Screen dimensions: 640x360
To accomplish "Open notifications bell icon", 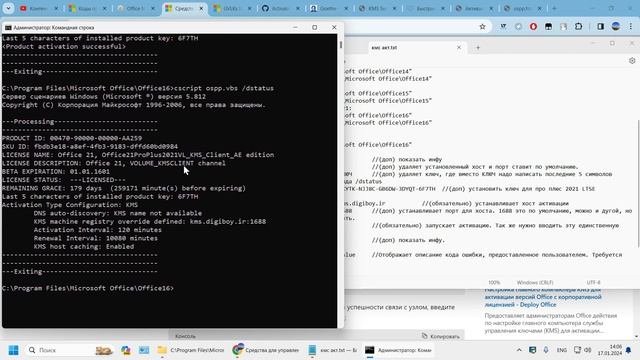I will tap(629, 350).
